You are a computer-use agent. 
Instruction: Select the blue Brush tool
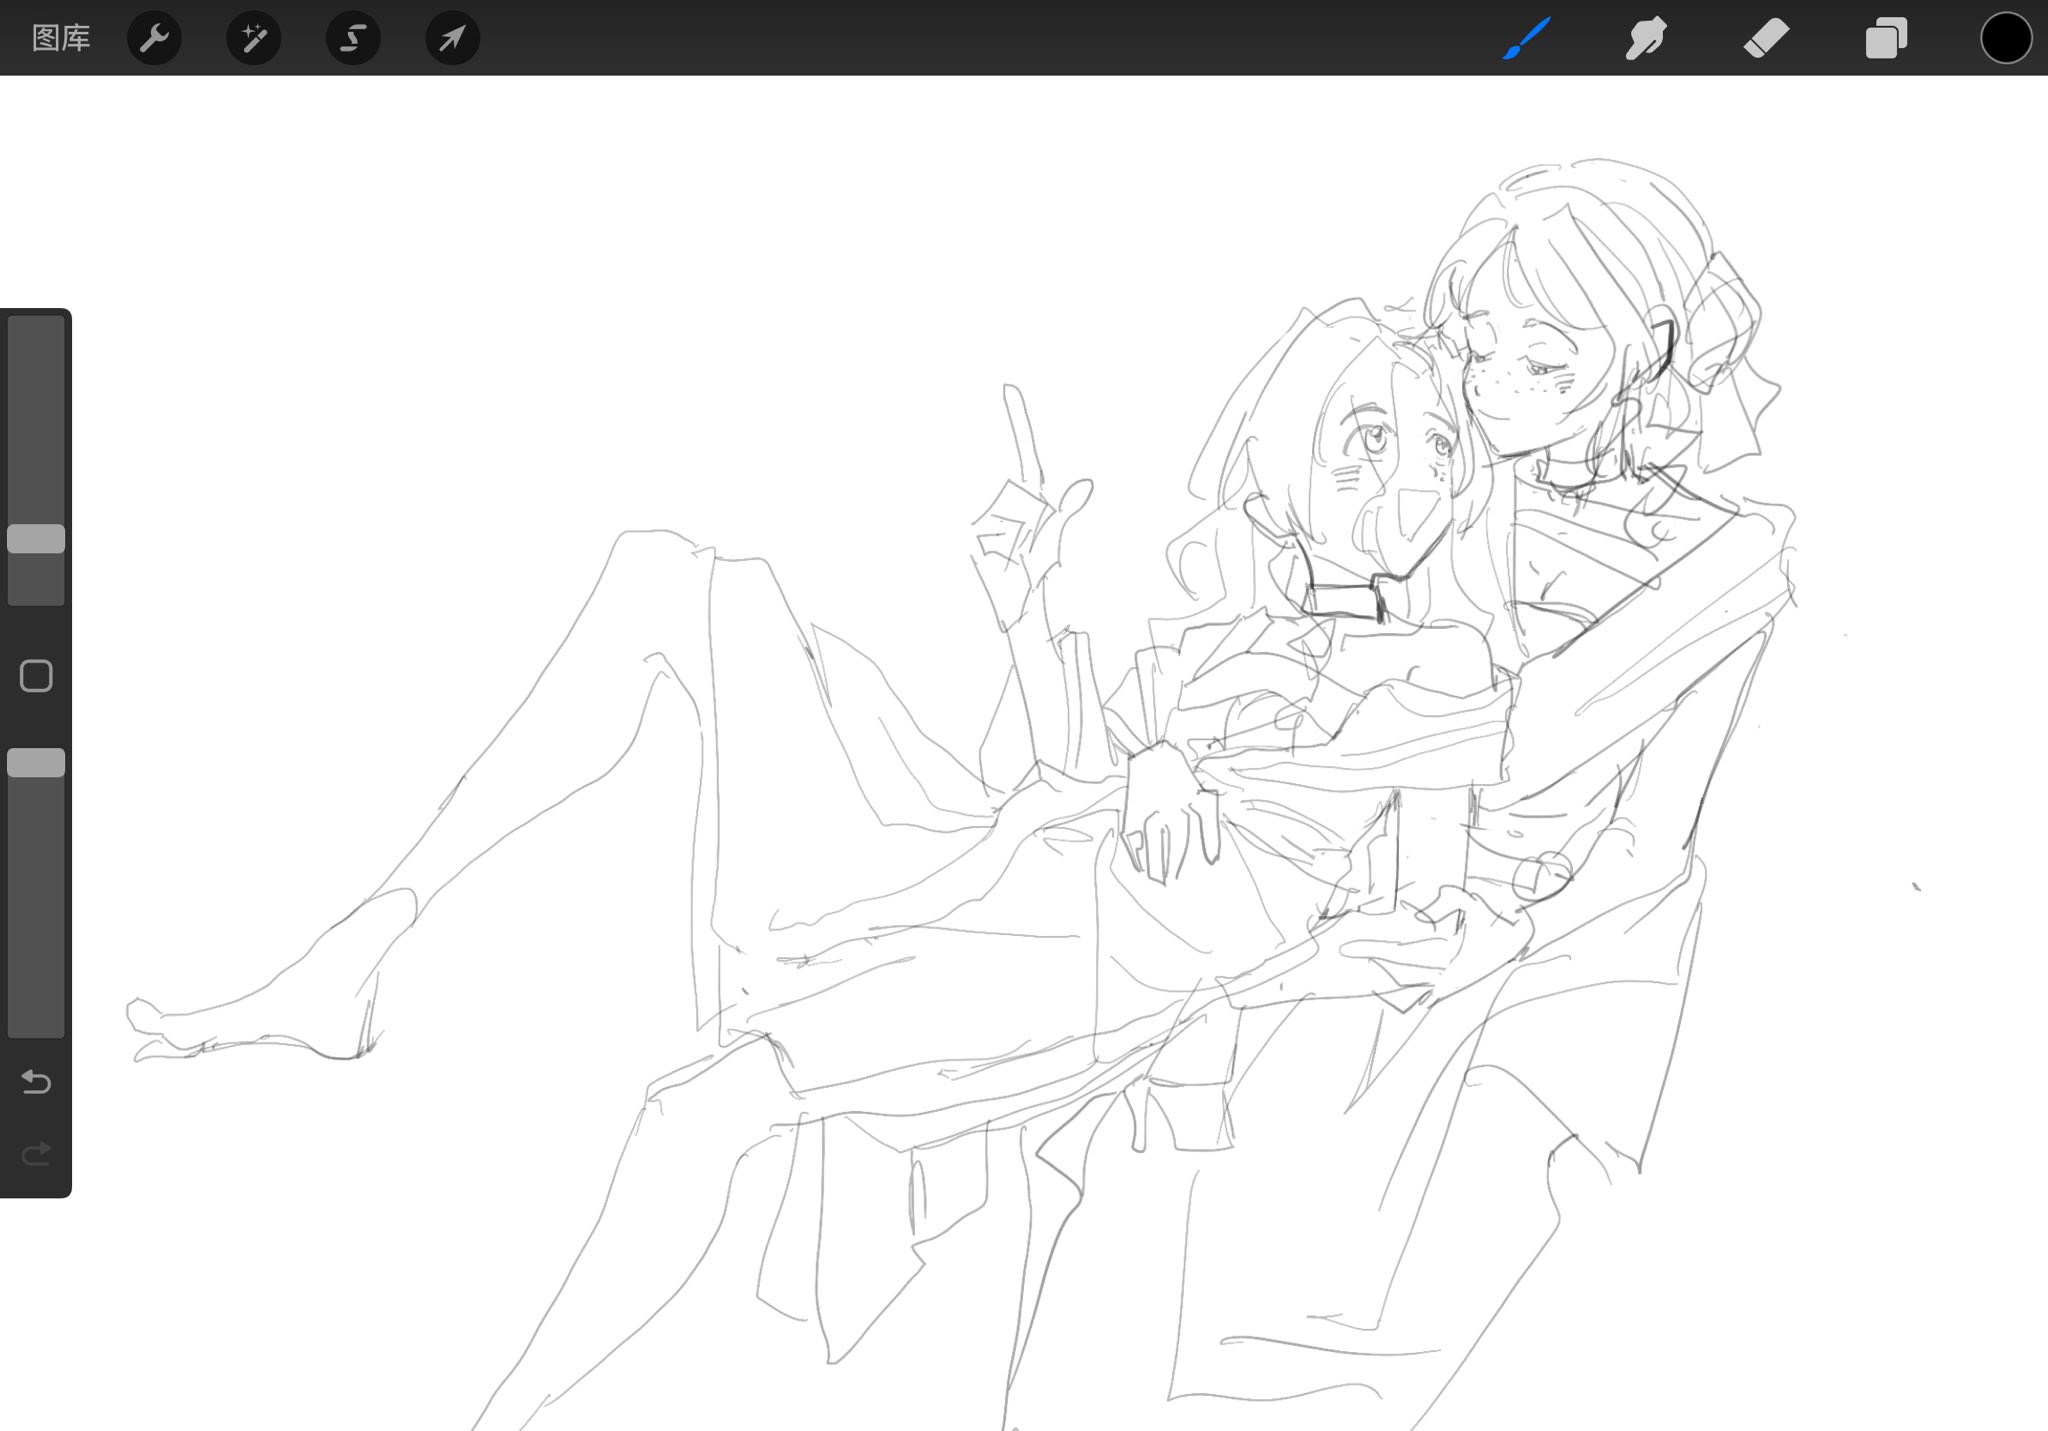click(x=1527, y=38)
